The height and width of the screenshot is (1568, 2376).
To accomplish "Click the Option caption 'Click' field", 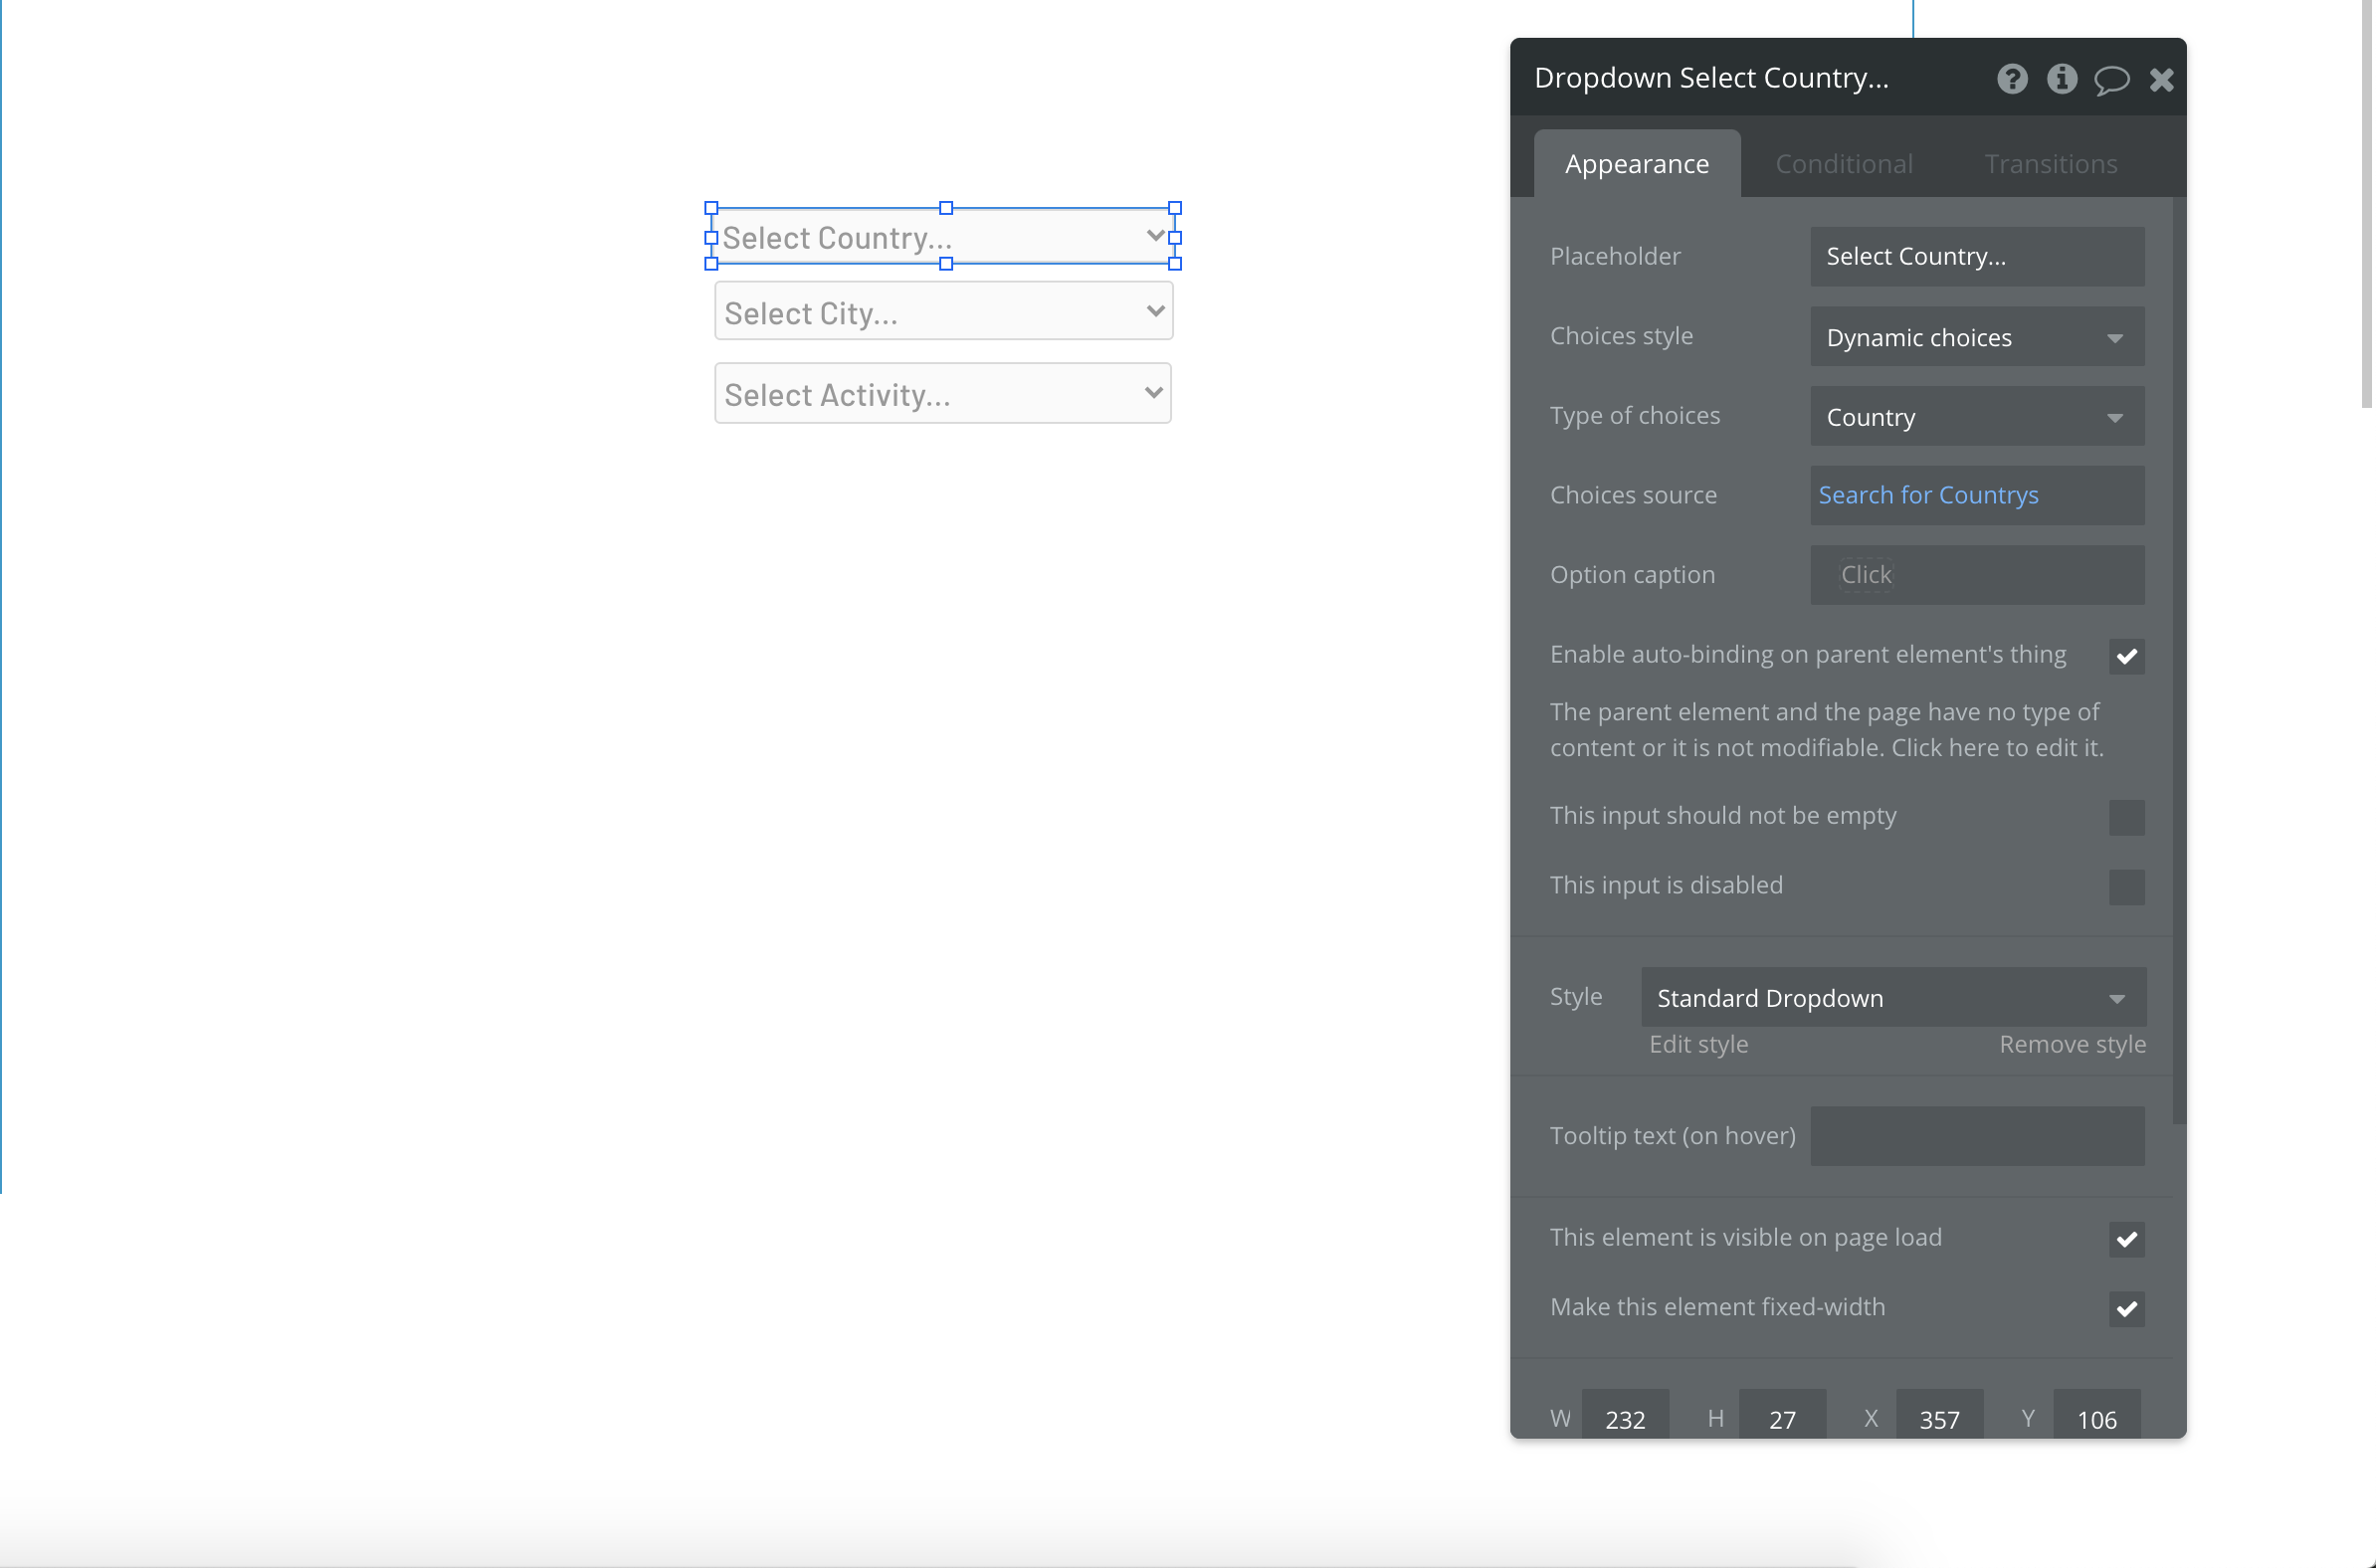I will 1866,575.
